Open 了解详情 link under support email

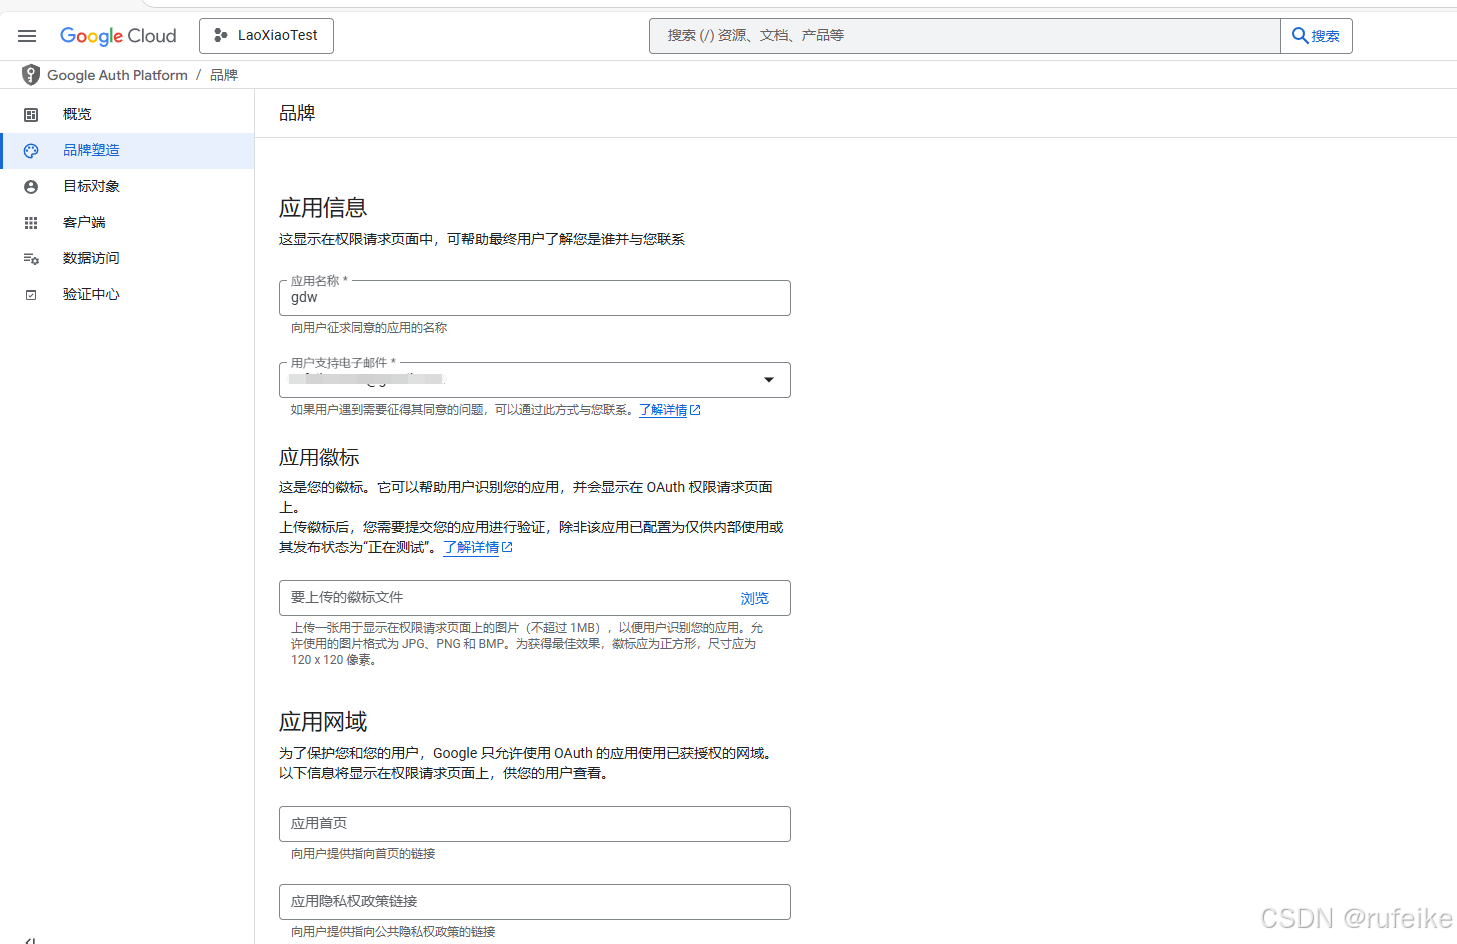[x=663, y=410]
